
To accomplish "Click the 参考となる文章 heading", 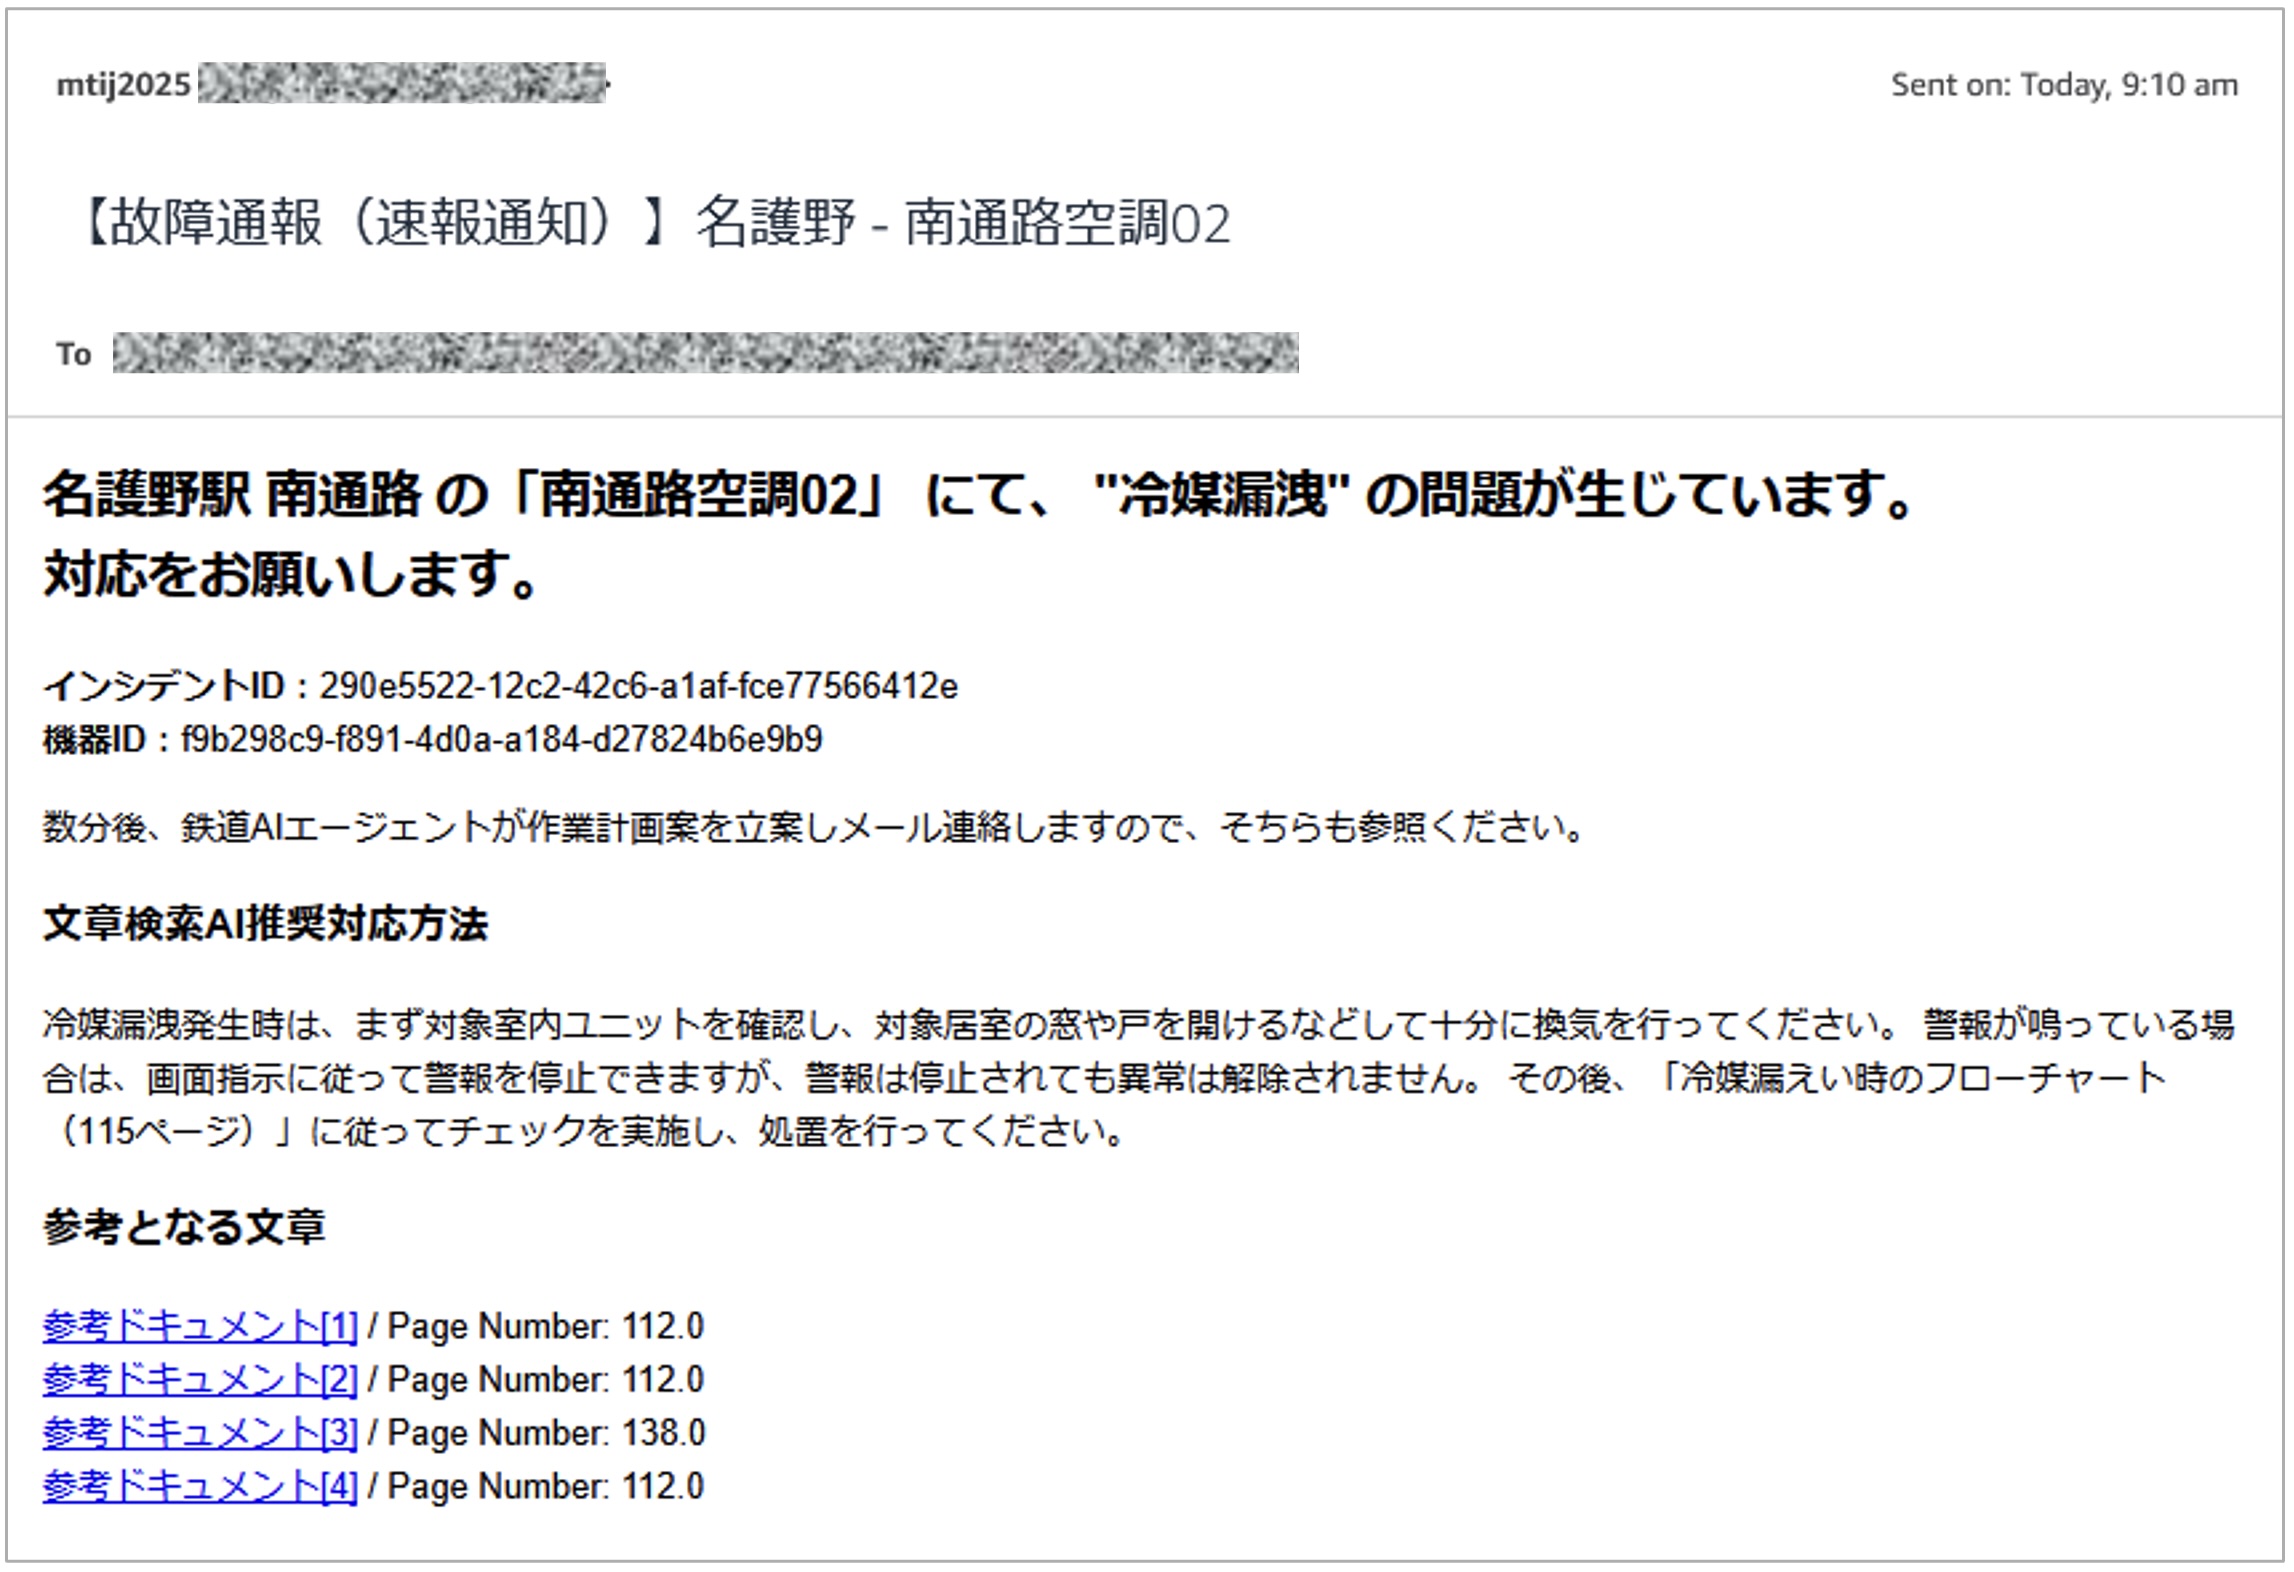I will [184, 1227].
